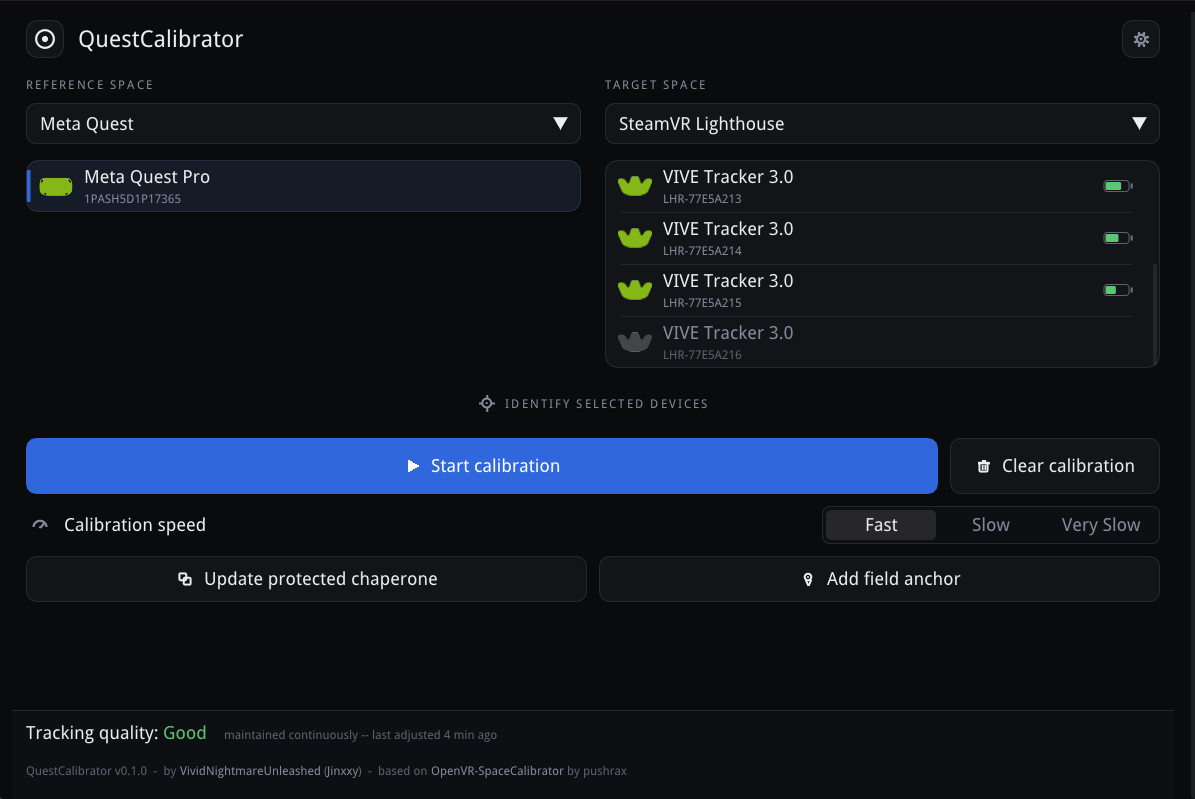Click tracker icon for LHR-77E5A215
The width and height of the screenshot is (1195, 799).
click(635, 290)
